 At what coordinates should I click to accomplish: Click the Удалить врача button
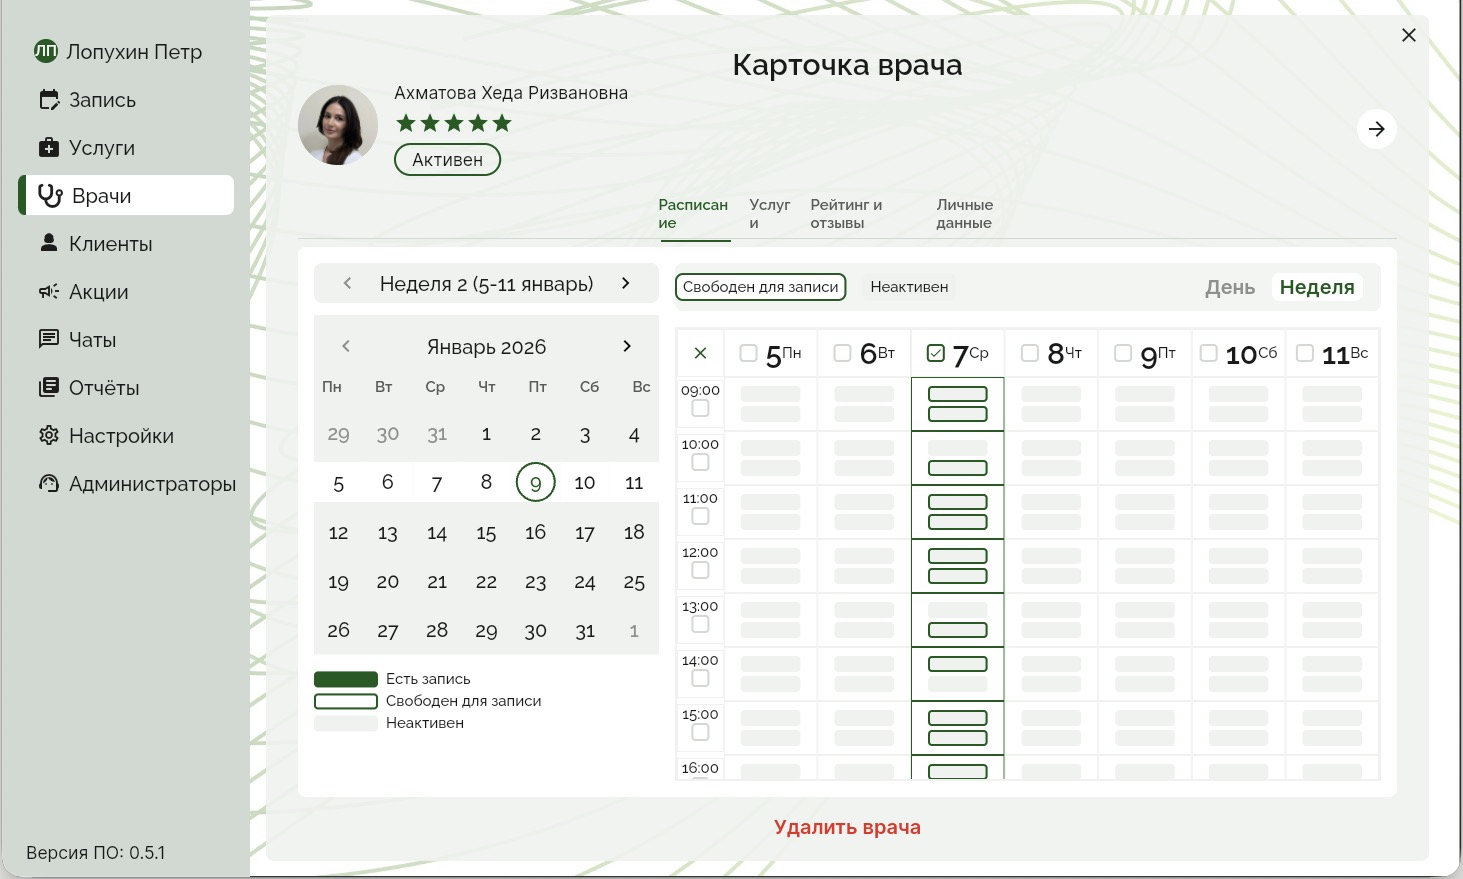click(847, 827)
